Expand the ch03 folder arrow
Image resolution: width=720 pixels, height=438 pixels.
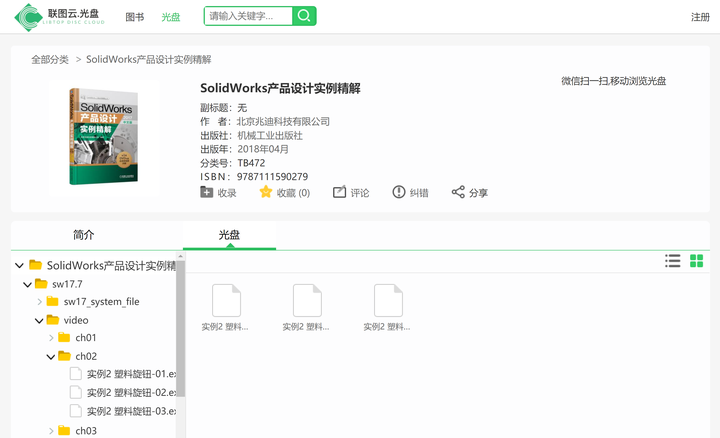51,431
